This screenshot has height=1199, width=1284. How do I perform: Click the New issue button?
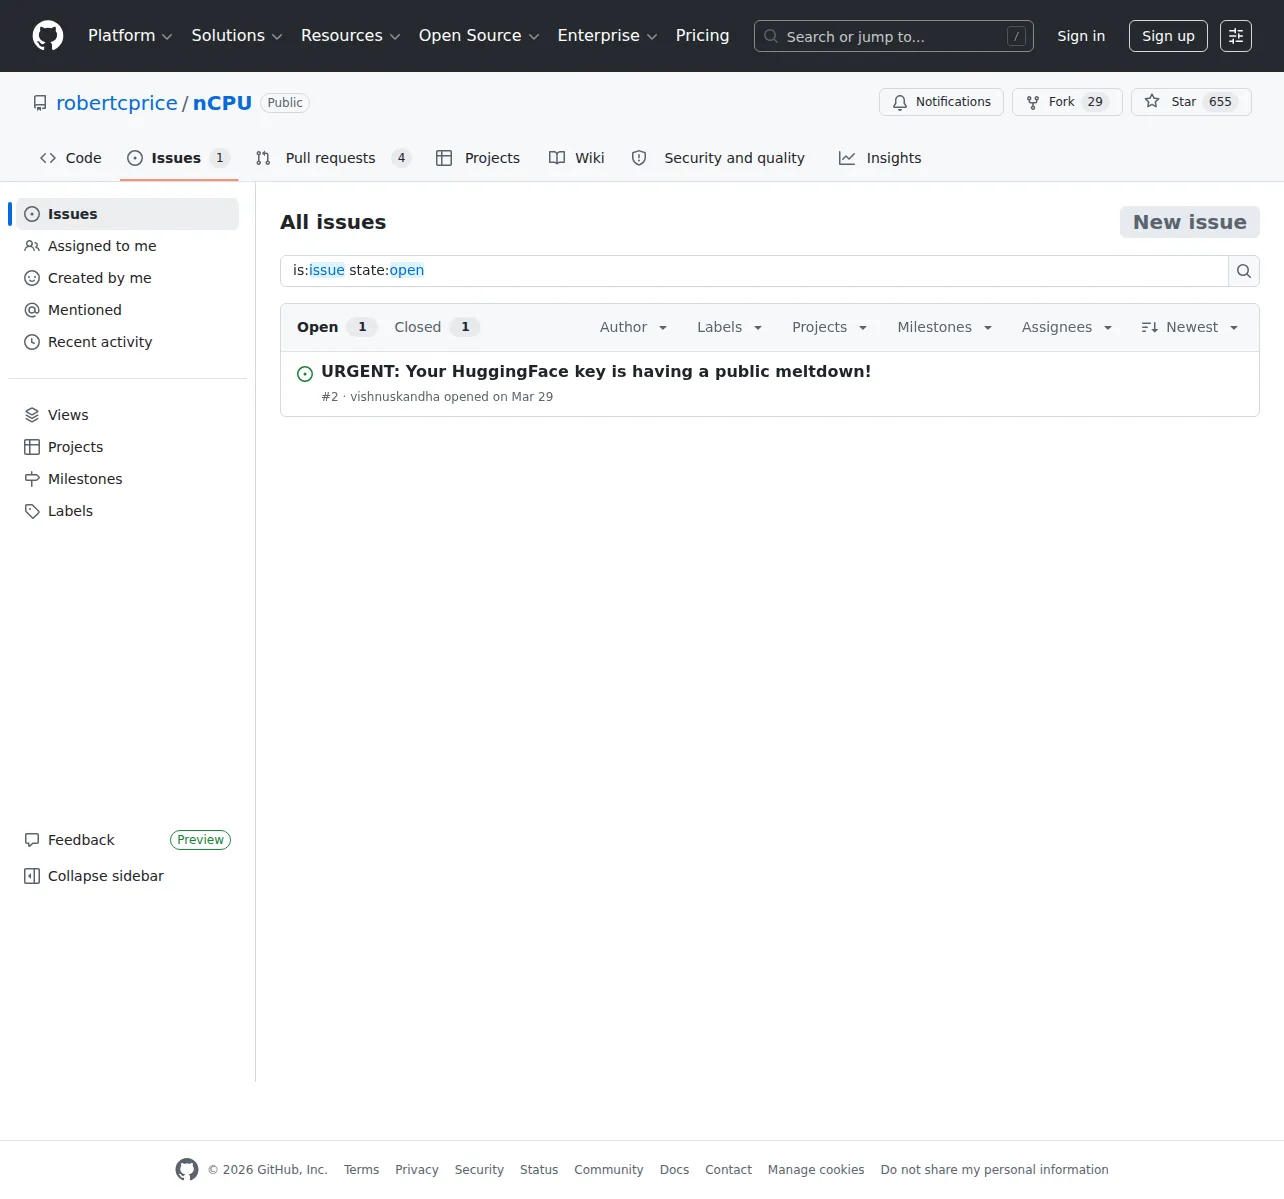tap(1189, 222)
